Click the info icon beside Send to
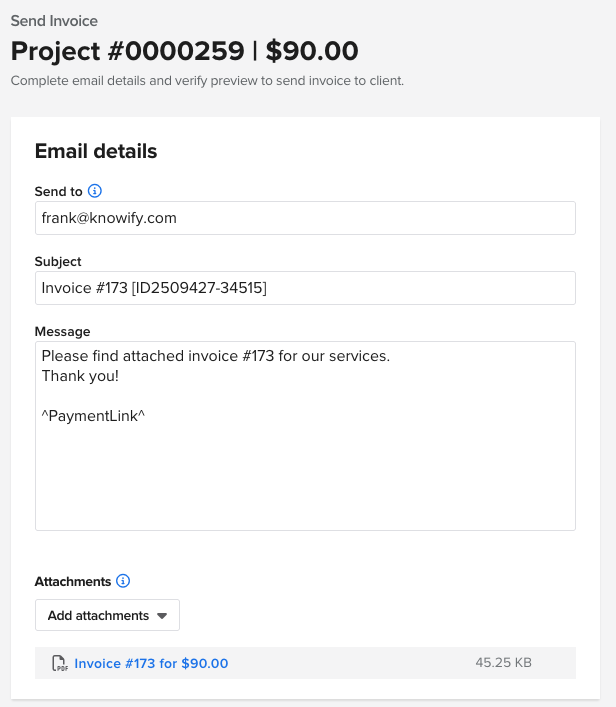This screenshot has height=707, width=616. click(96, 191)
